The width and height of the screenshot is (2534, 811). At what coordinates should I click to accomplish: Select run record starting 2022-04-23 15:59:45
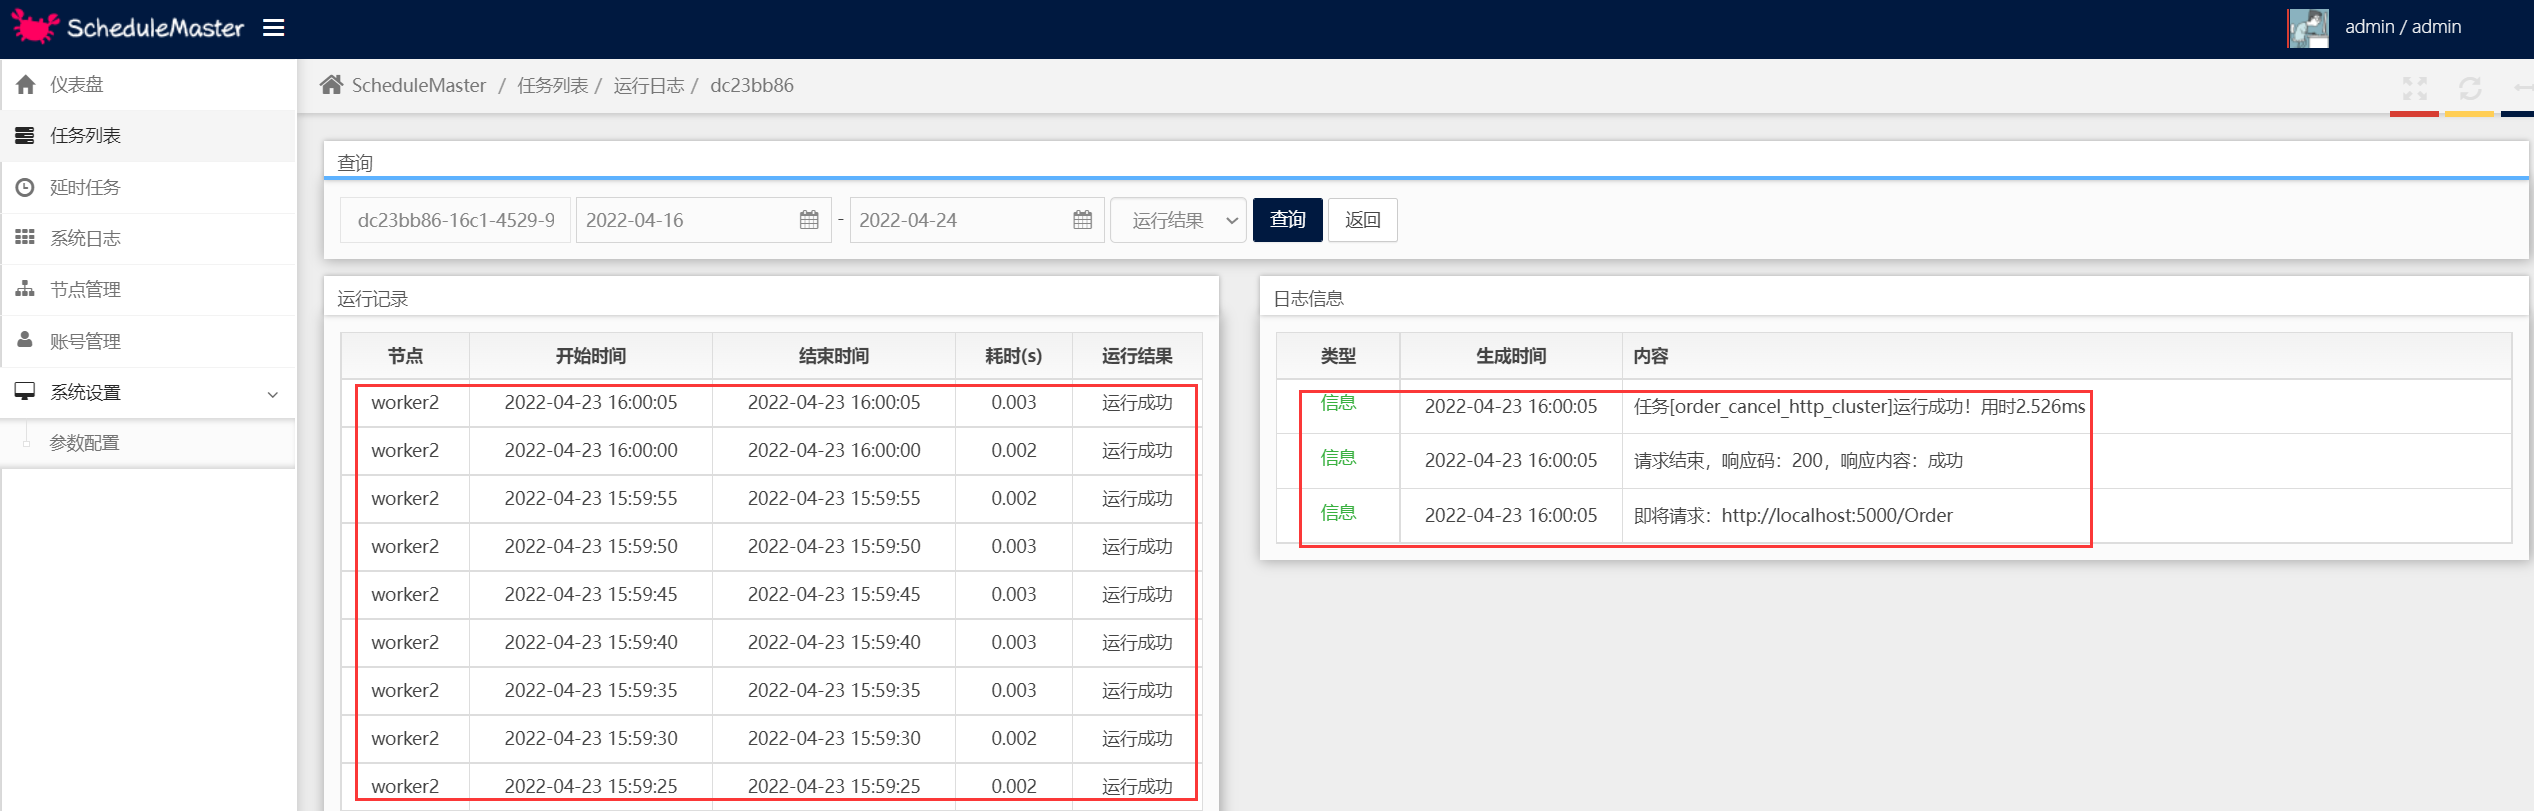(x=772, y=595)
